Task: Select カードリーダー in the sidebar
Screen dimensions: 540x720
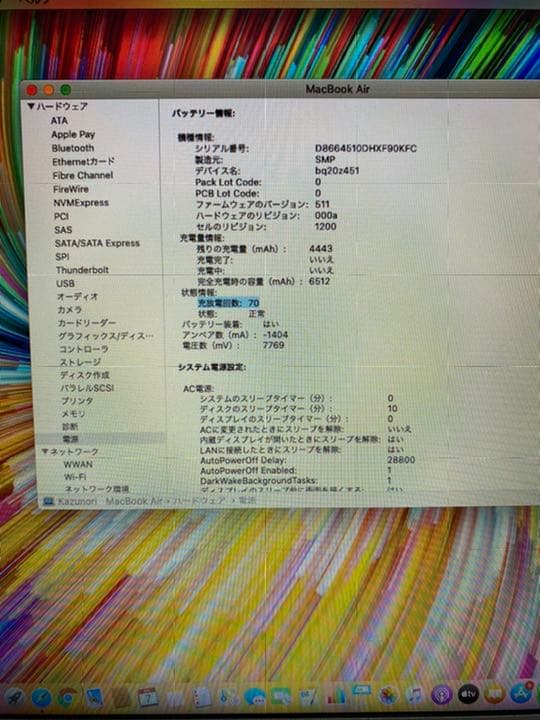Action: click(86, 323)
